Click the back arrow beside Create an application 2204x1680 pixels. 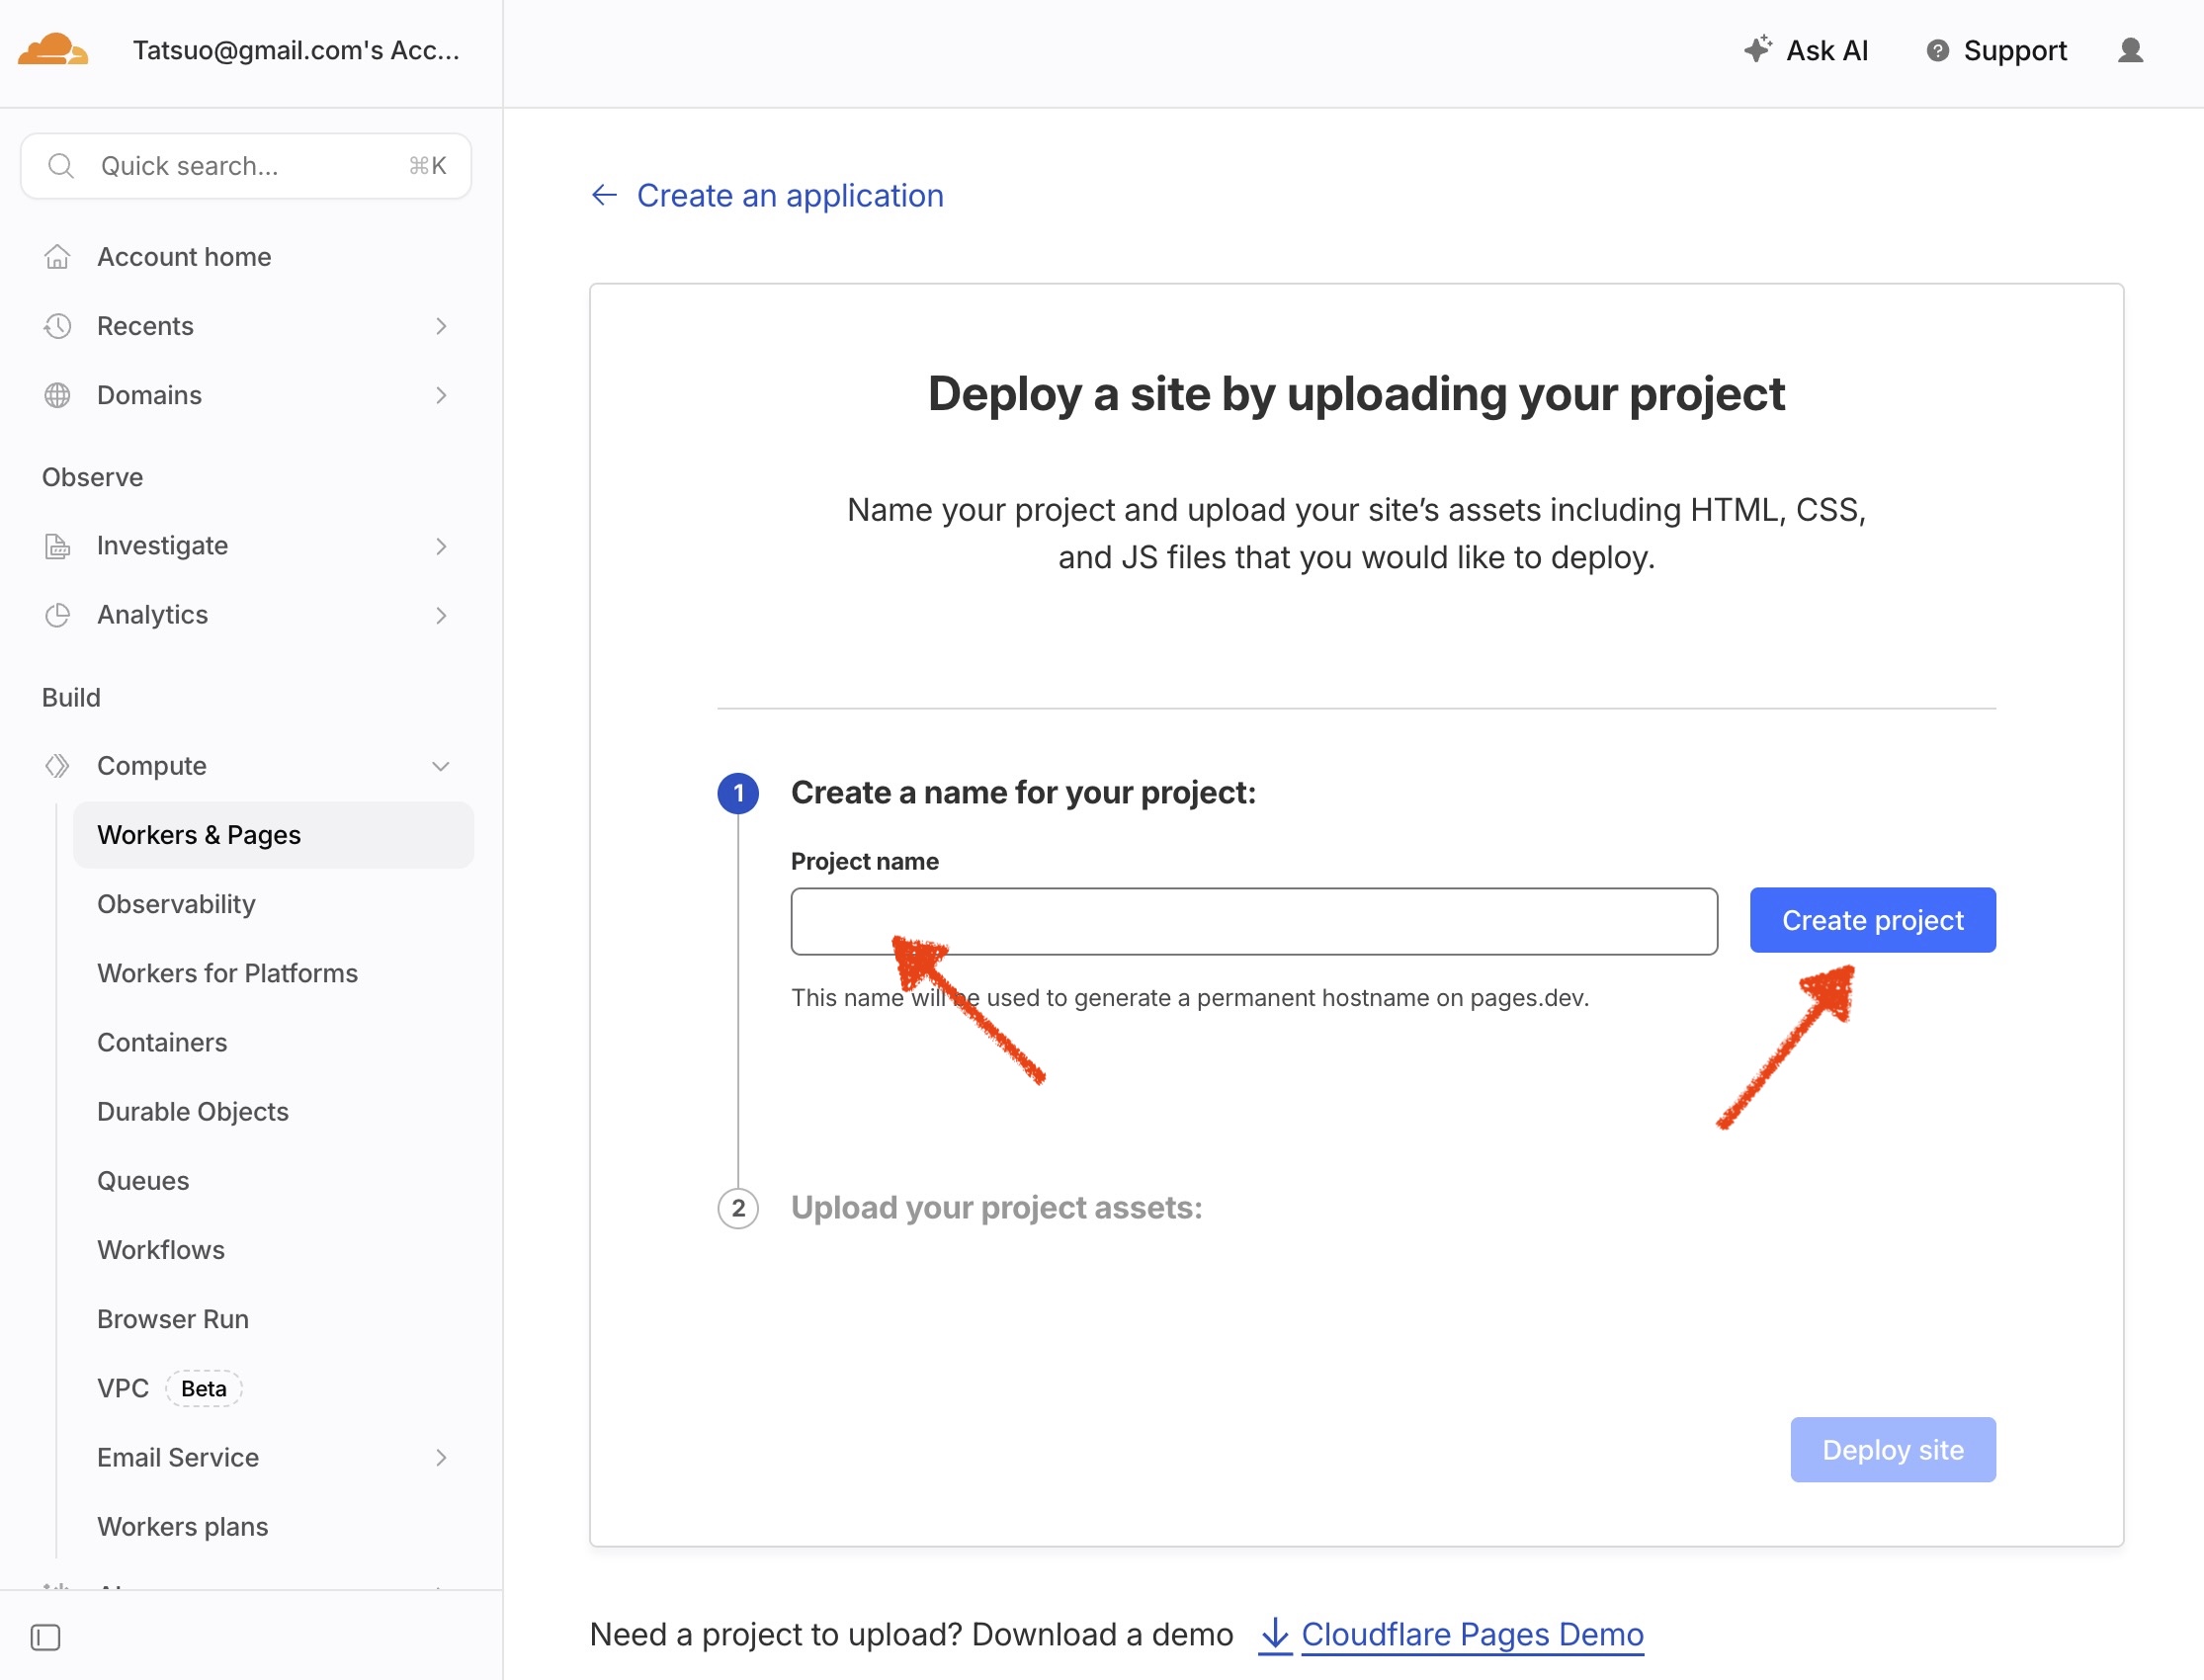point(604,195)
